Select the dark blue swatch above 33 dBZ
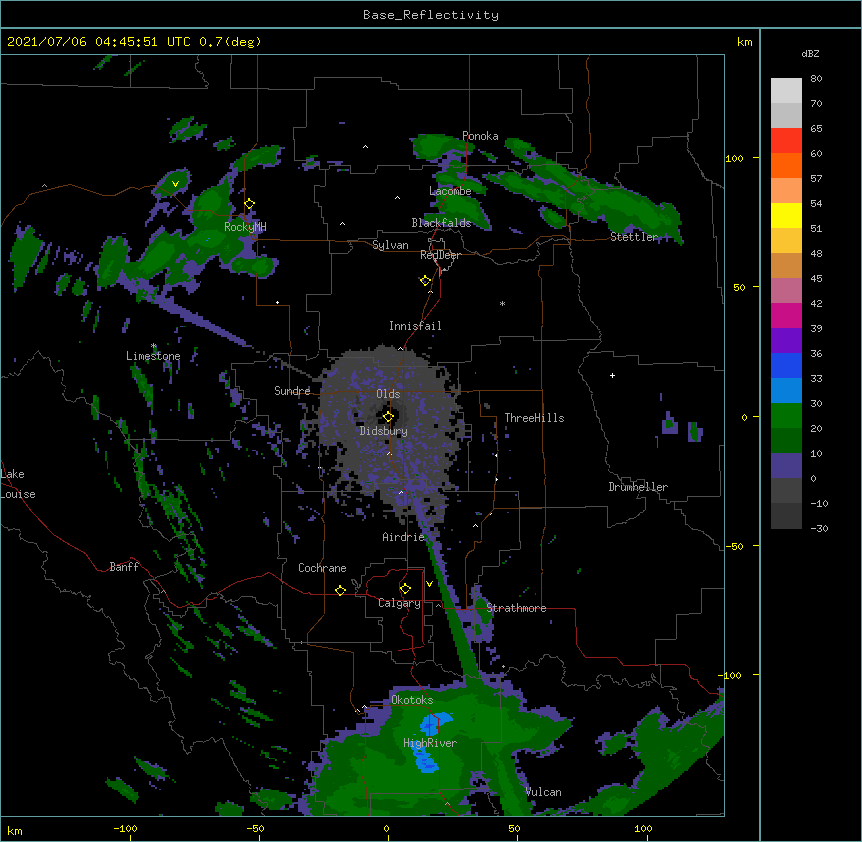This screenshot has width=862, height=842. click(786, 365)
